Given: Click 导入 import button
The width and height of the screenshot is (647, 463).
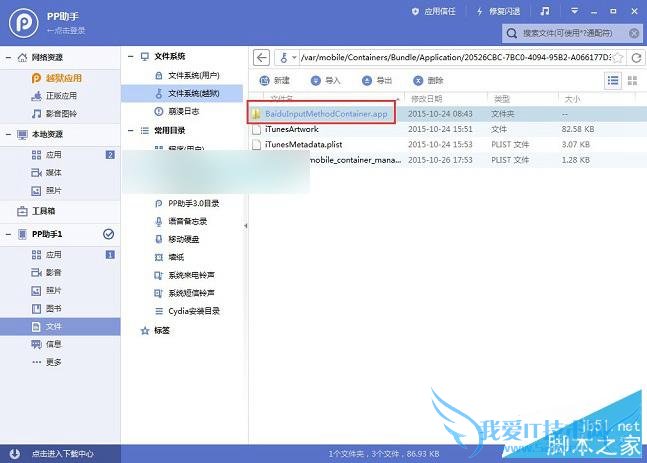Looking at the screenshot, I should (x=326, y=80).
